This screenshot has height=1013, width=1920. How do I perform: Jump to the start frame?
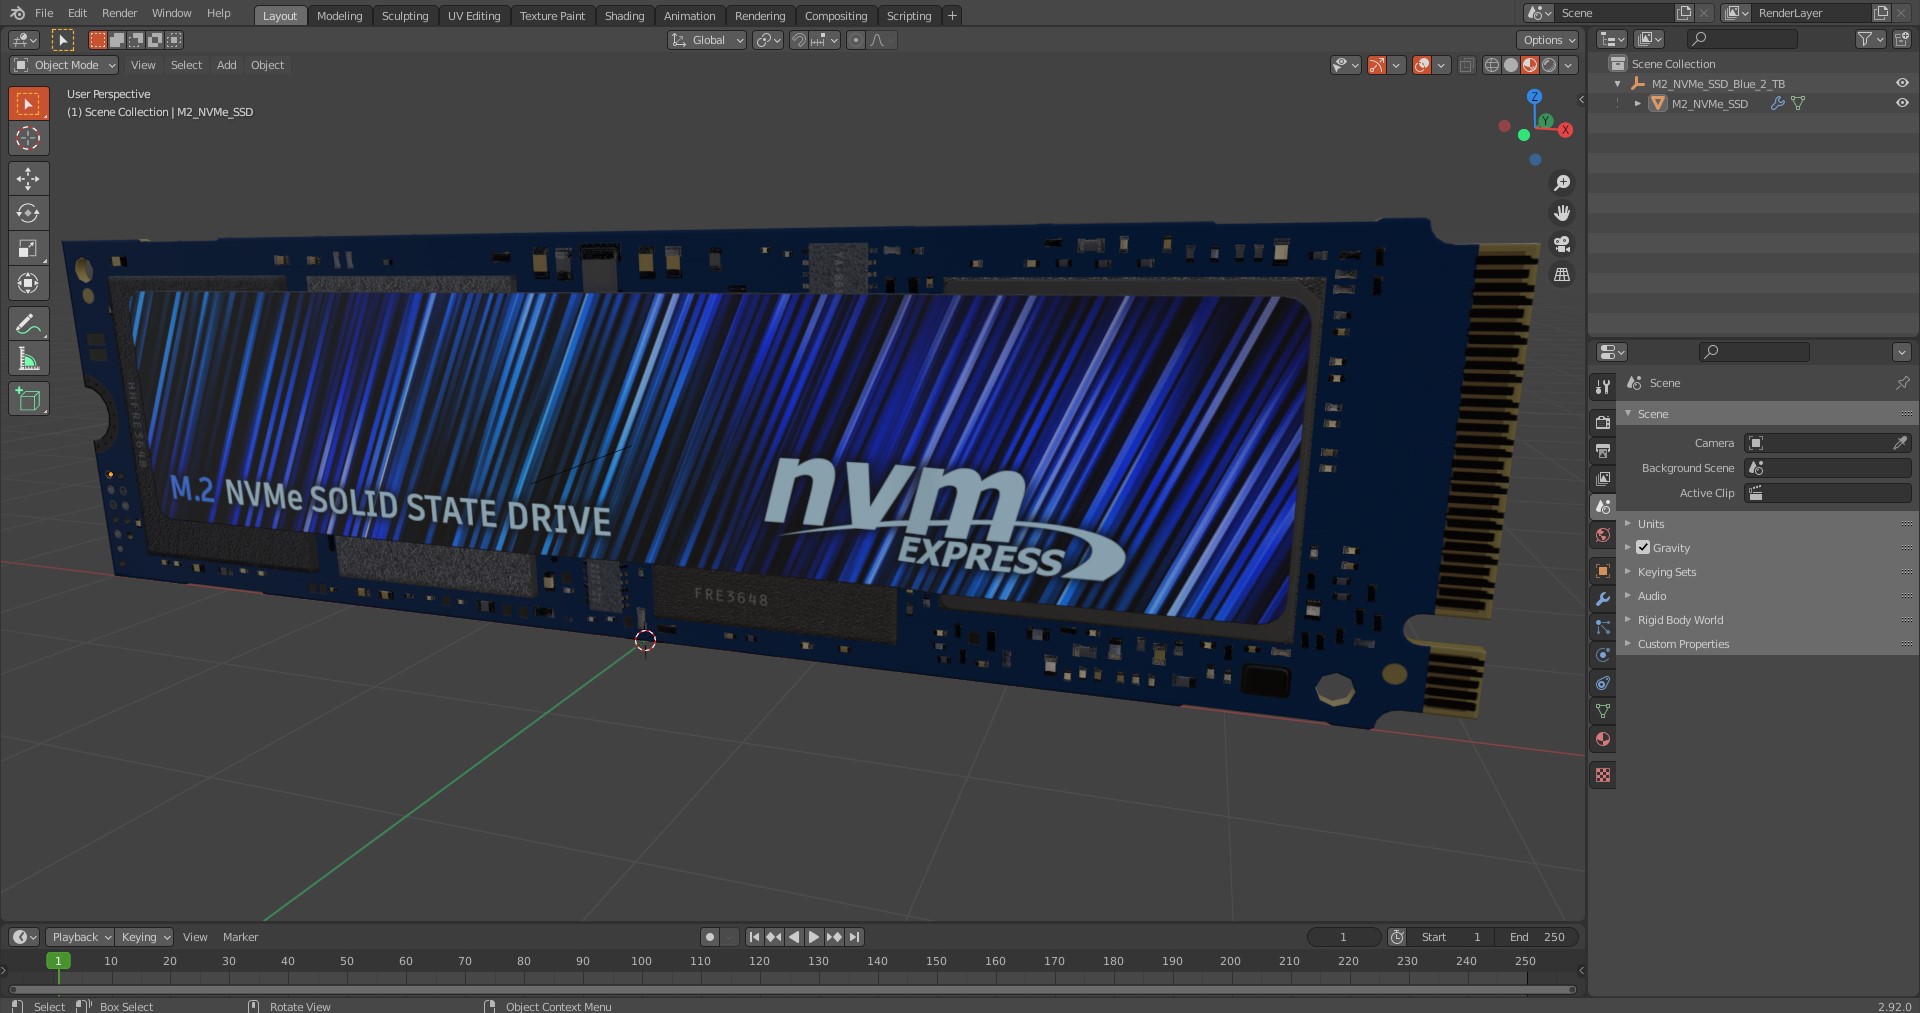coord(754,937)
